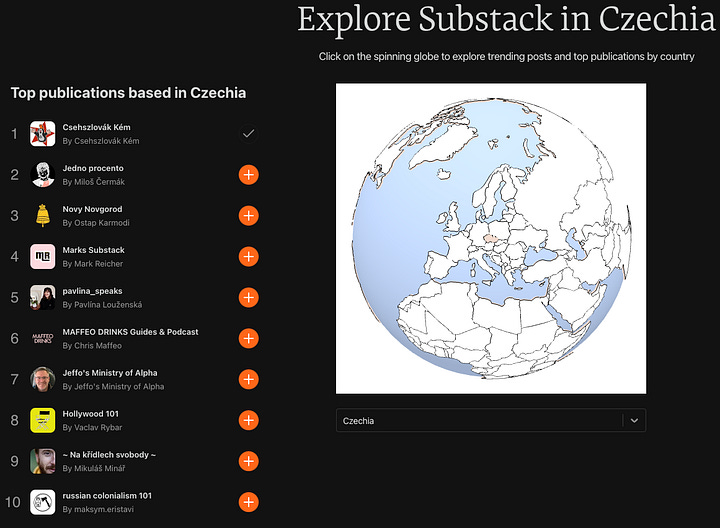
Task: Click highlighted Czechia on the globe
Action: coord(492,239)
